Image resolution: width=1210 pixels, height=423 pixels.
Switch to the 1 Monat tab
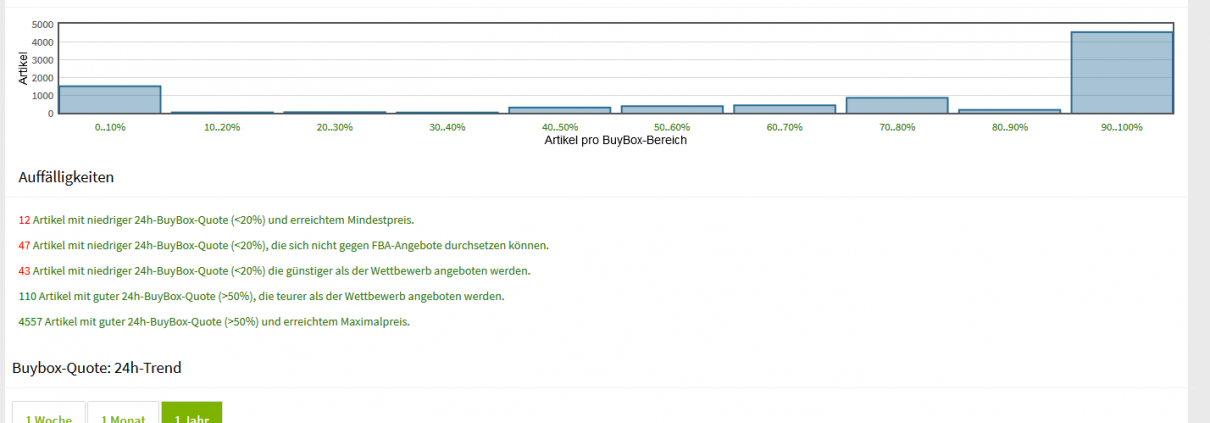(123, 413)
